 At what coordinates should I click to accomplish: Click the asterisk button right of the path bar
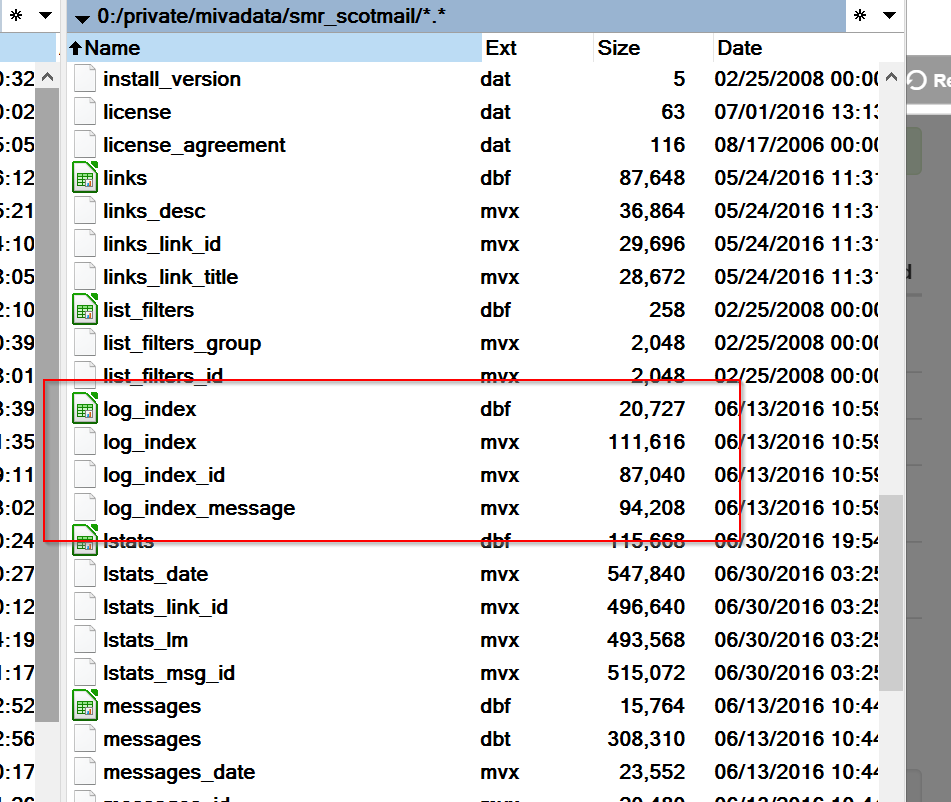coord(860,17)
